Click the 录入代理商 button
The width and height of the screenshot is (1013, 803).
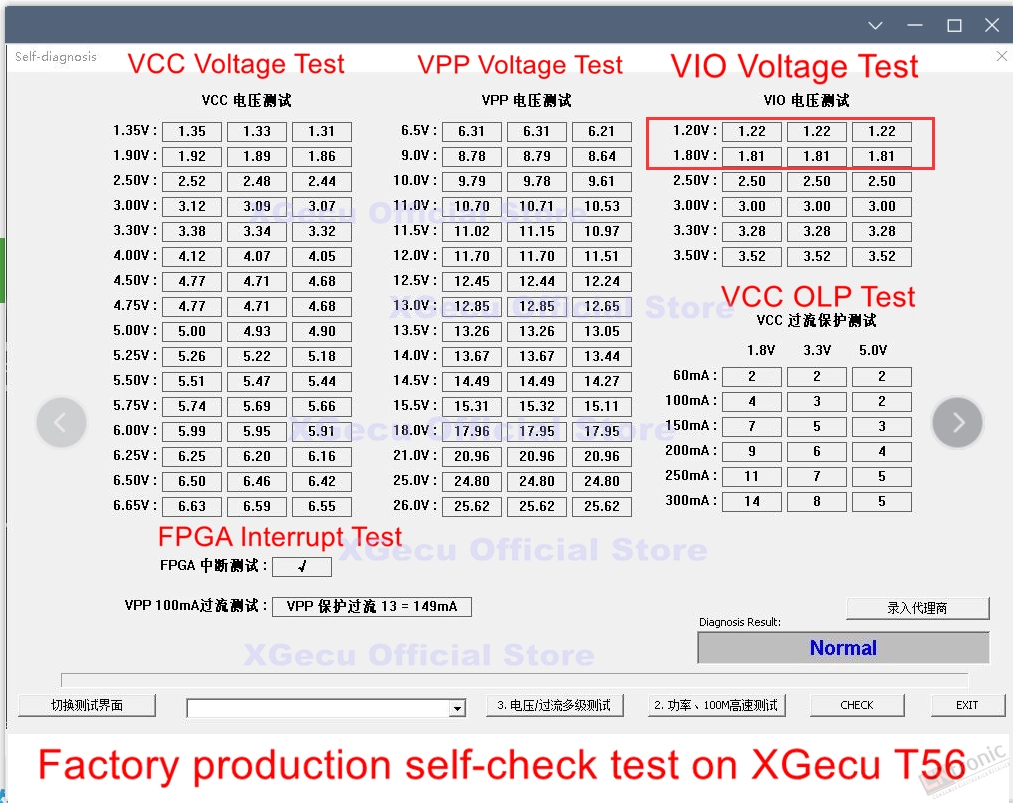click(x=917, y=608)
